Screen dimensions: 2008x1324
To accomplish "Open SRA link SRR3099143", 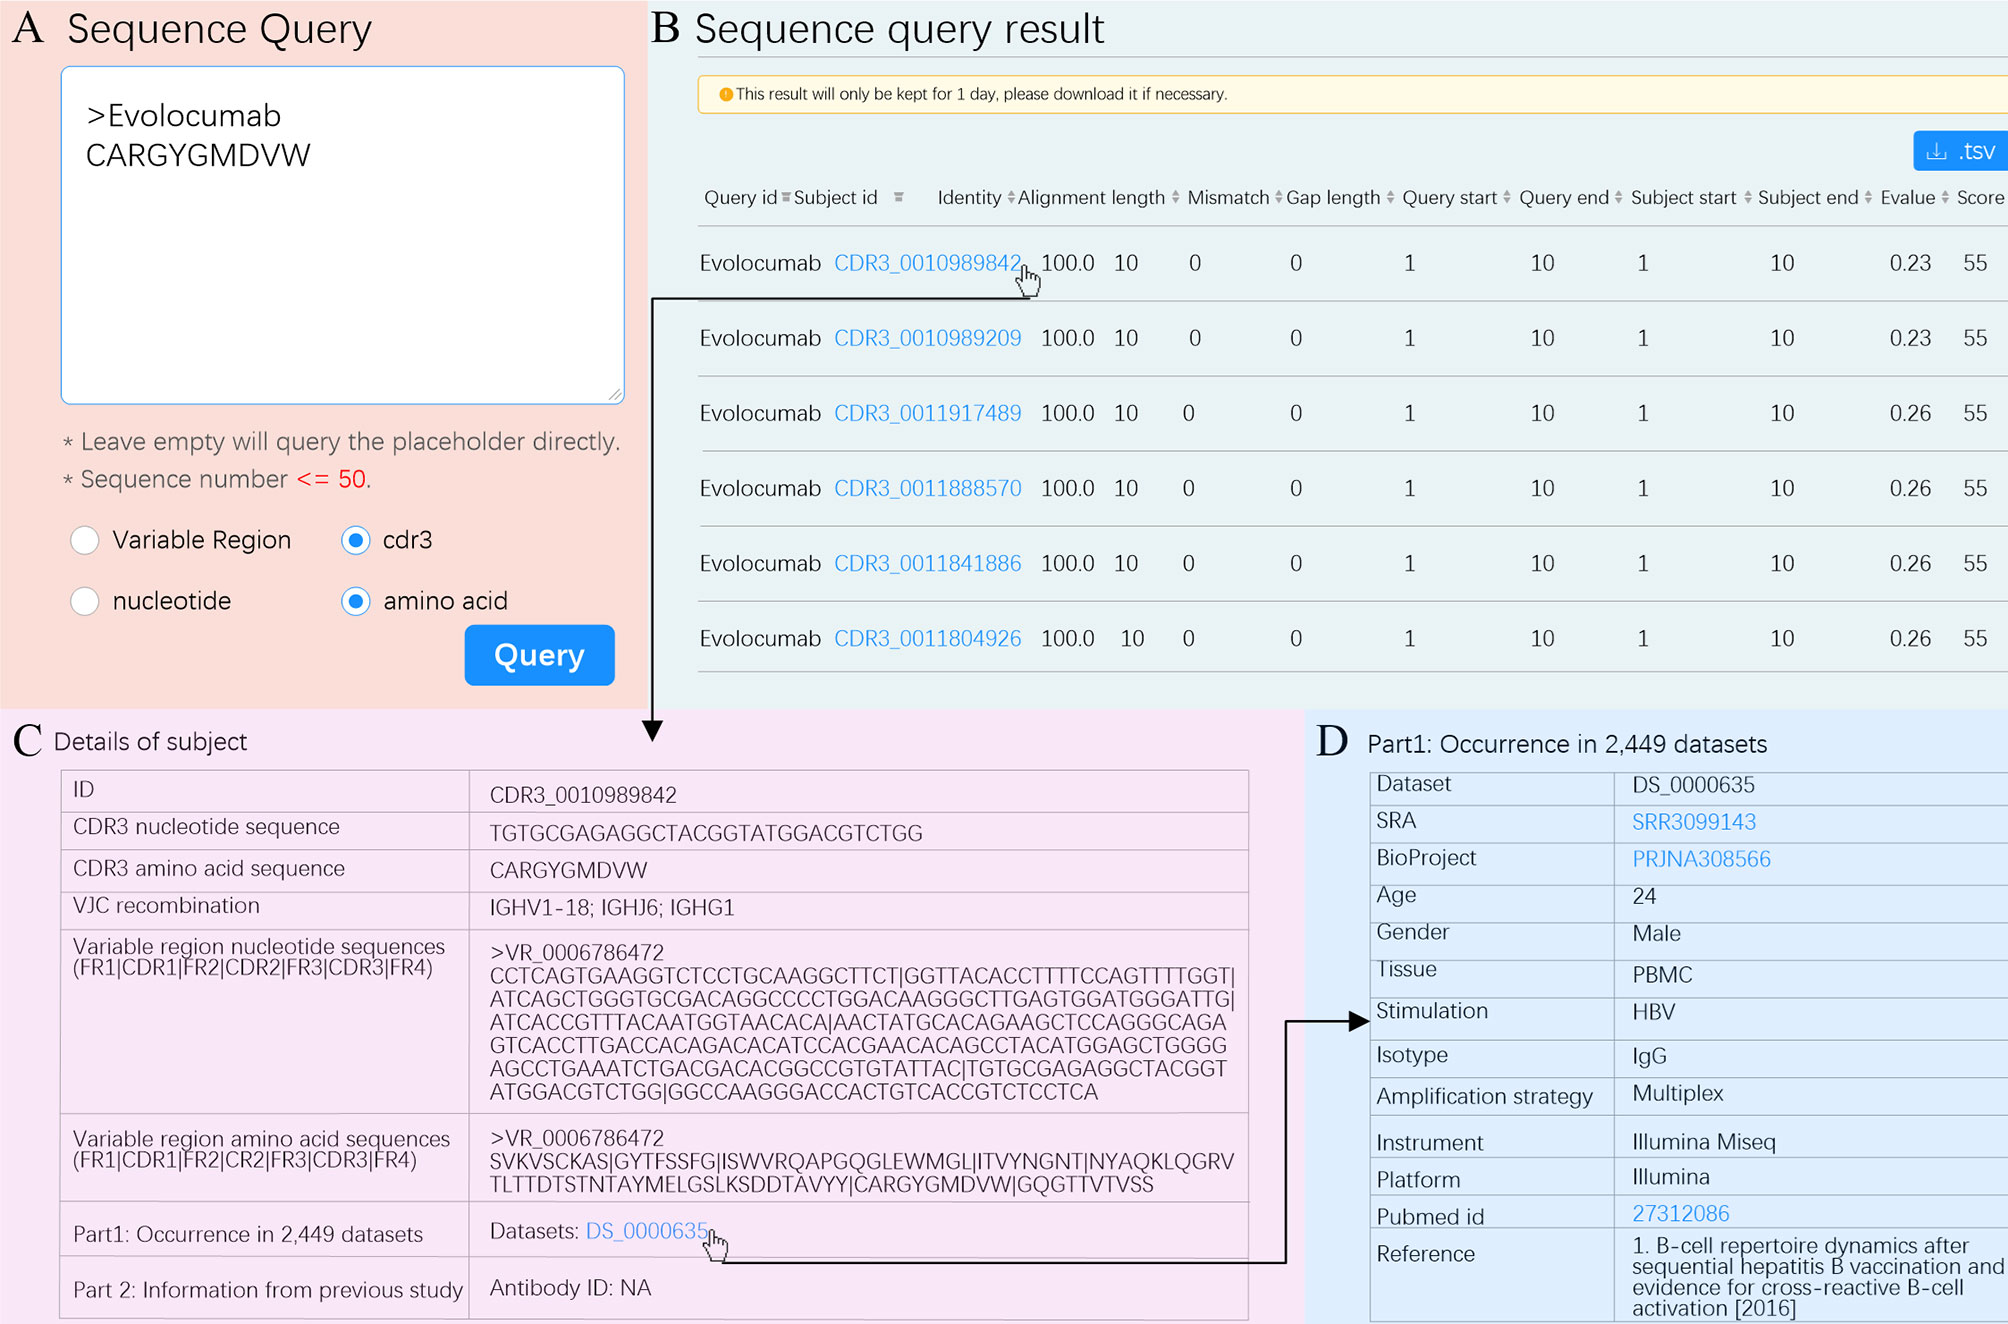I will pos(1694,822).
